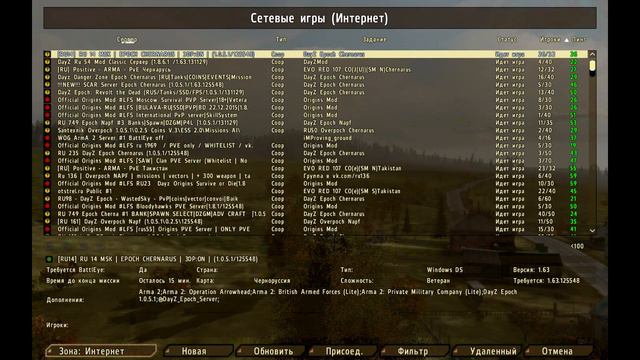Click the 23/32 players count cell
Screen dimensions: 640x360
546,169
